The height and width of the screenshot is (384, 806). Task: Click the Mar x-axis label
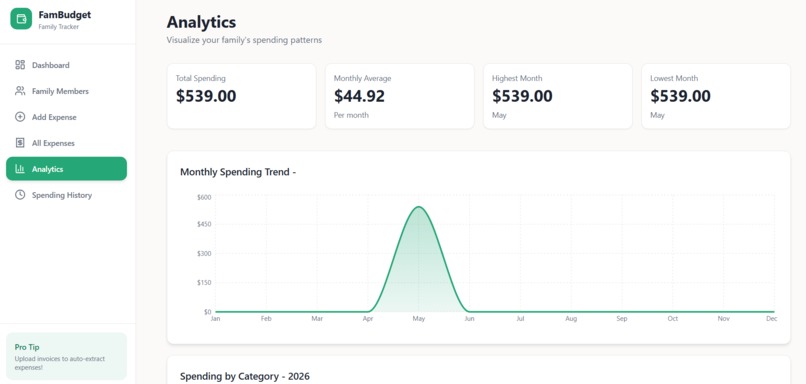(317, 319)
